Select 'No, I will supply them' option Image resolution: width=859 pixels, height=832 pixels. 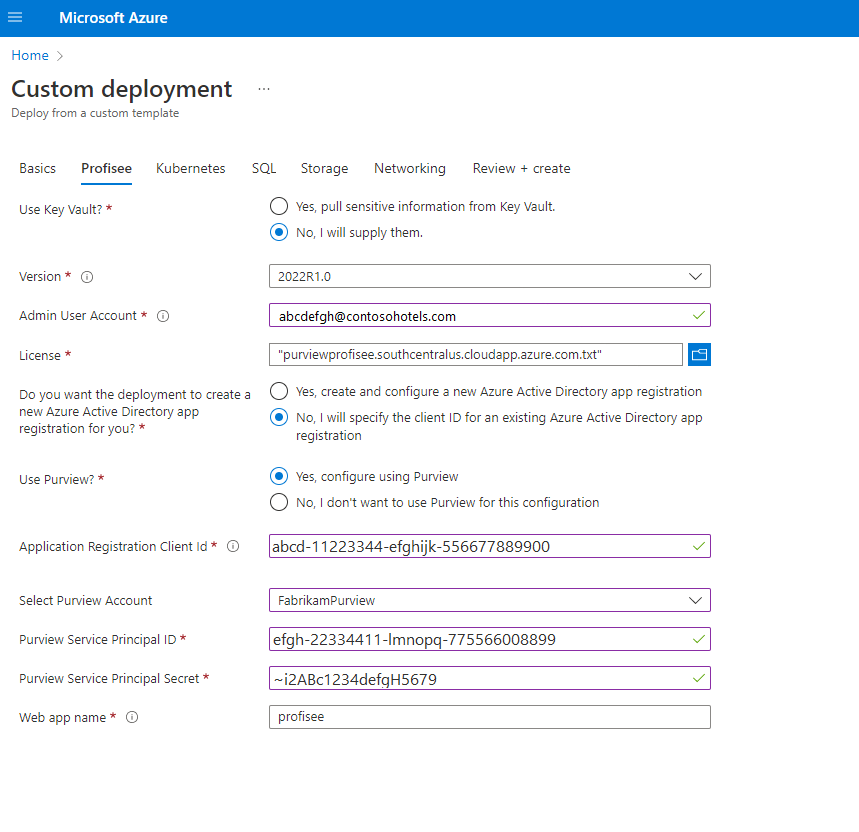279,232
